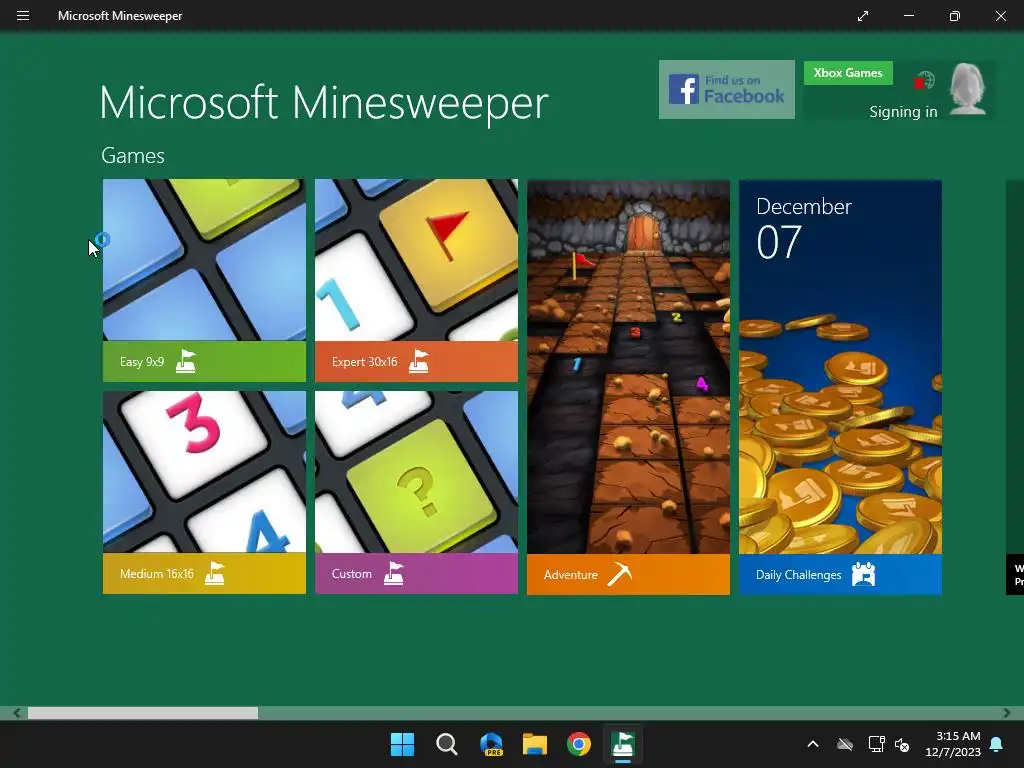
Task: Open the Daily Challenges tile
Action: point(840,387)
